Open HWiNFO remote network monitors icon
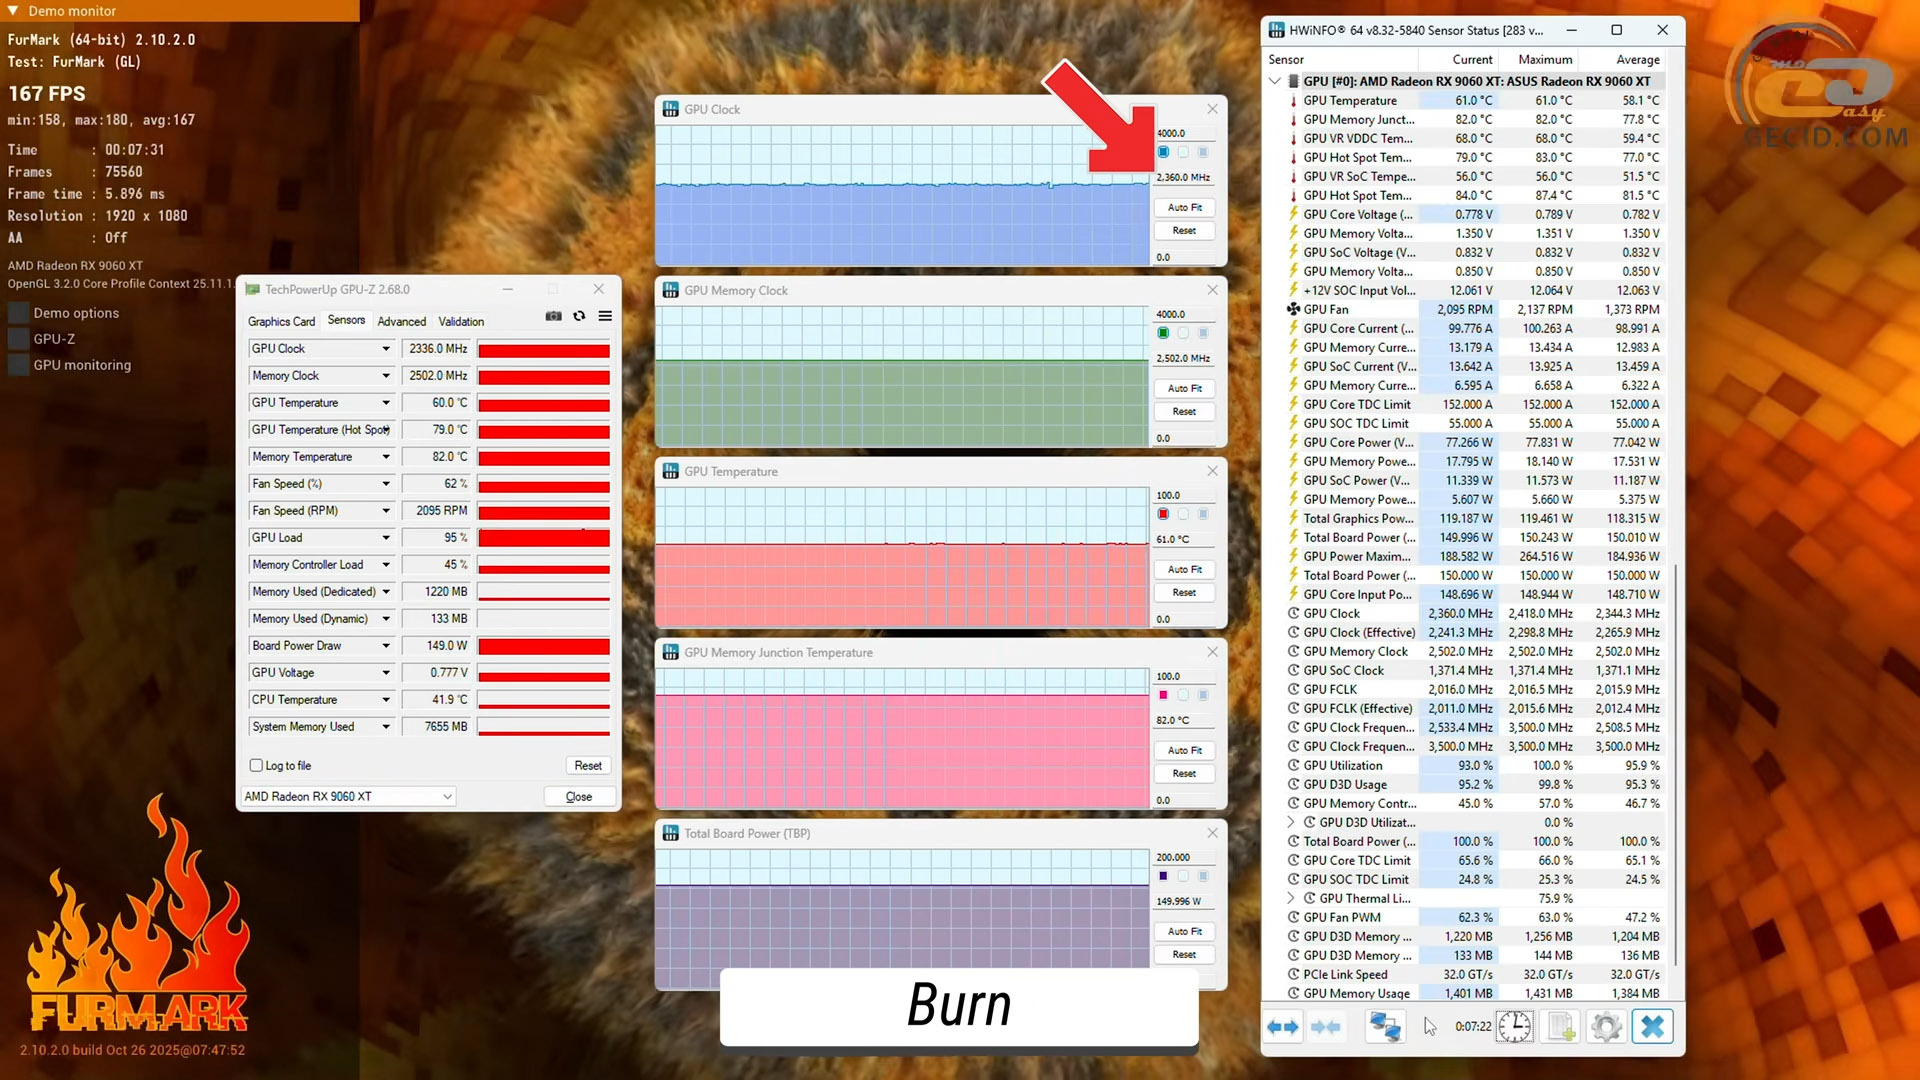Viewport: 1920px width, 1080px height. pos(1385,1027)
